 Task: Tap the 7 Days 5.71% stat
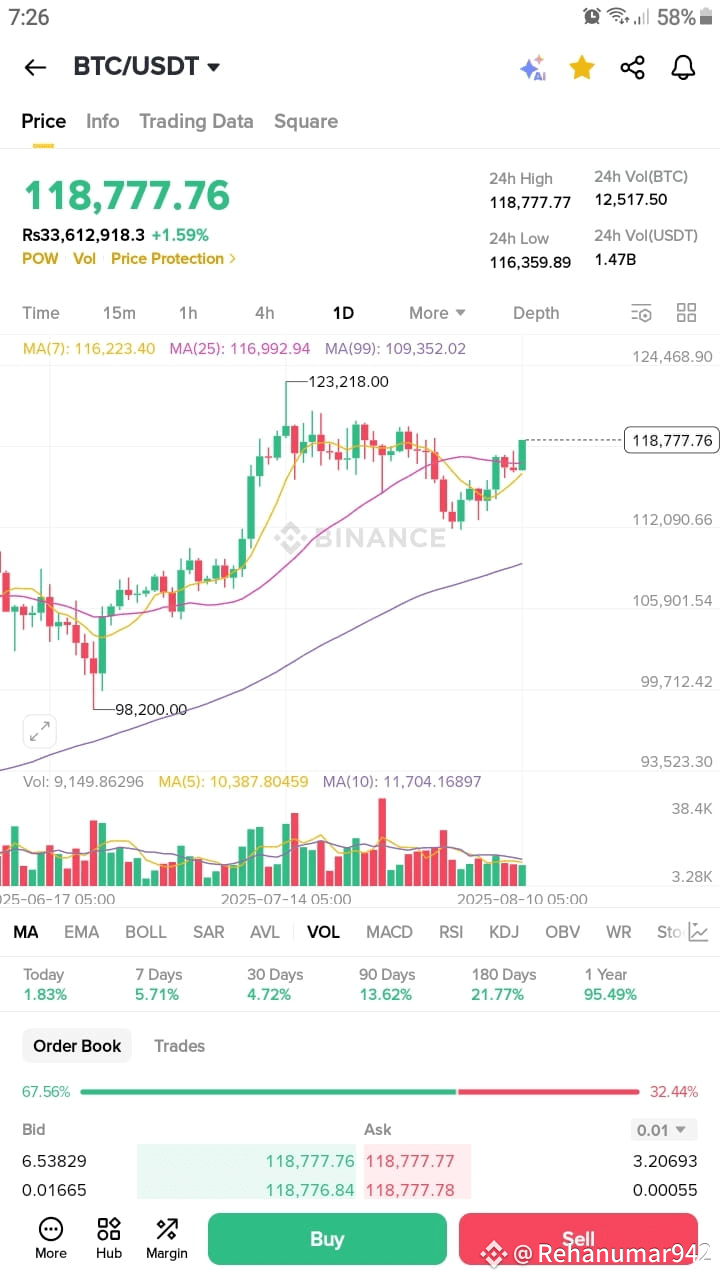click(158, 984)
